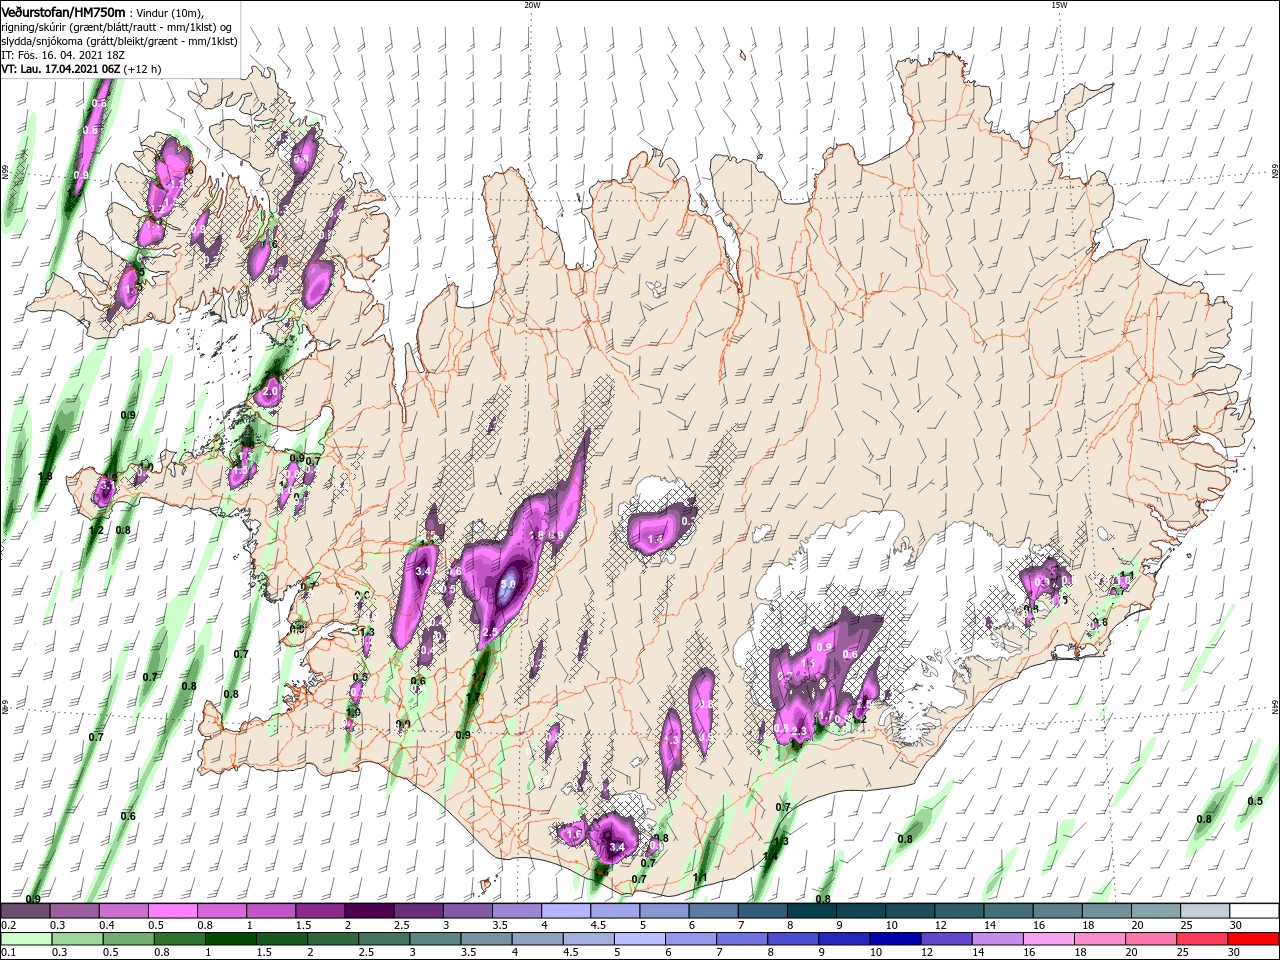Click the '2.0' precipitation value on the map
The height and width of the screenshot is (960, 1280).
270,392
